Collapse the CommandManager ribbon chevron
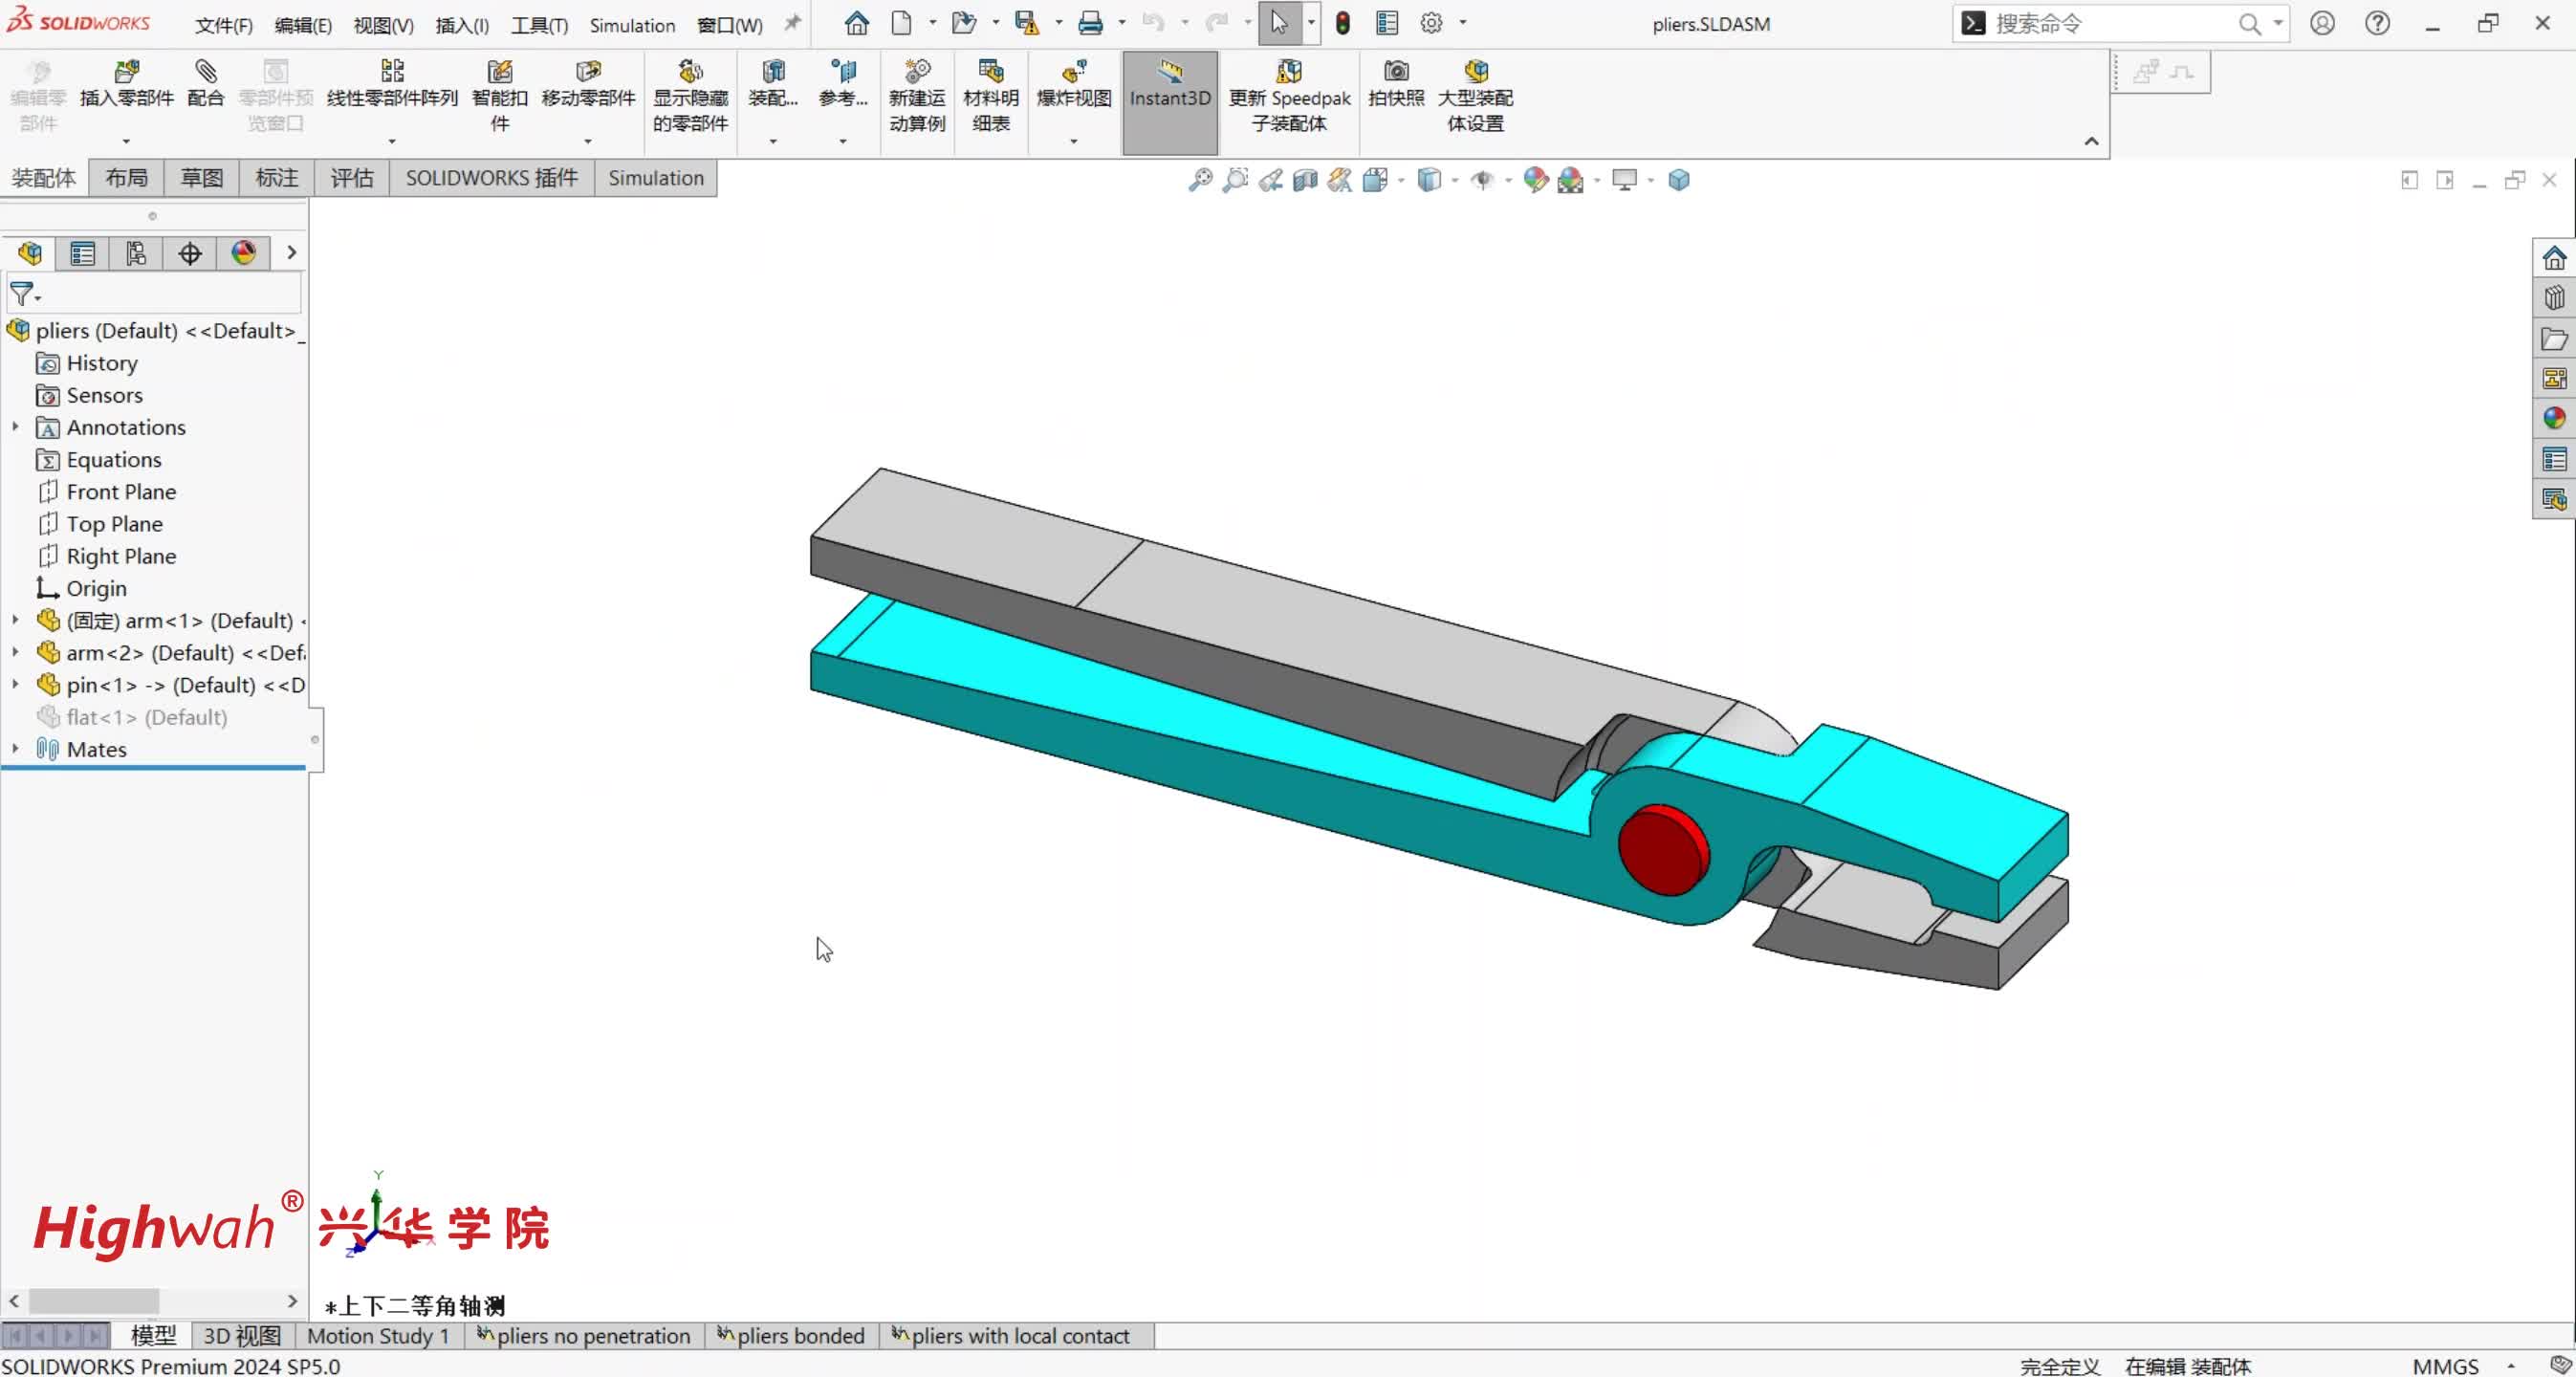This screenshot has height=1377, width=2576. (2091, 141)
